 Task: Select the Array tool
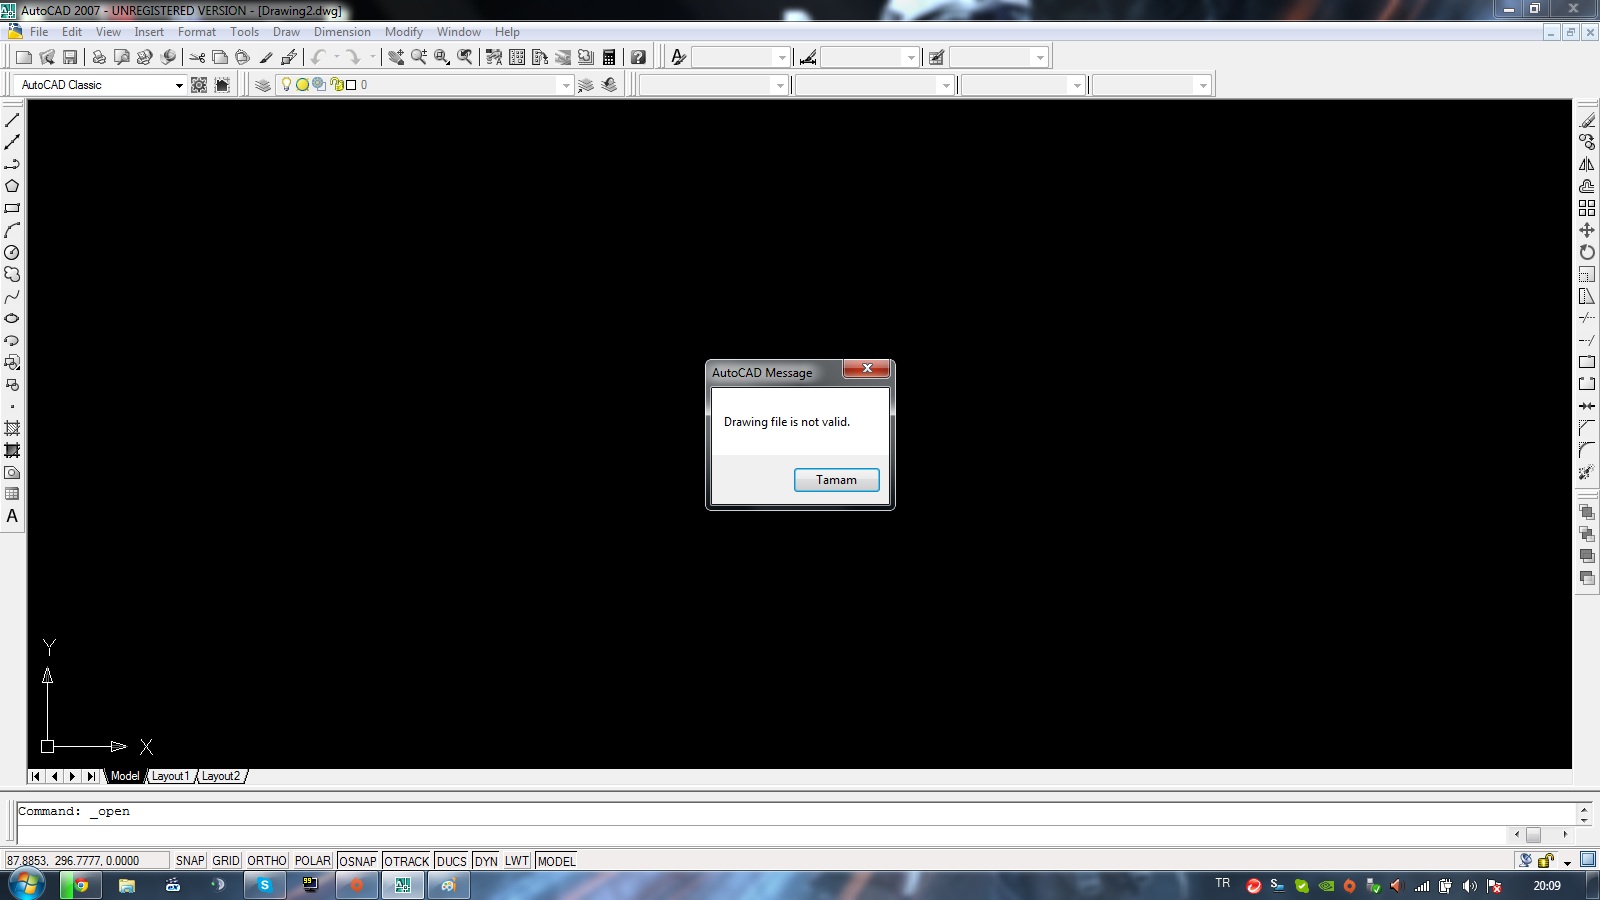[x=1587, y=208]
